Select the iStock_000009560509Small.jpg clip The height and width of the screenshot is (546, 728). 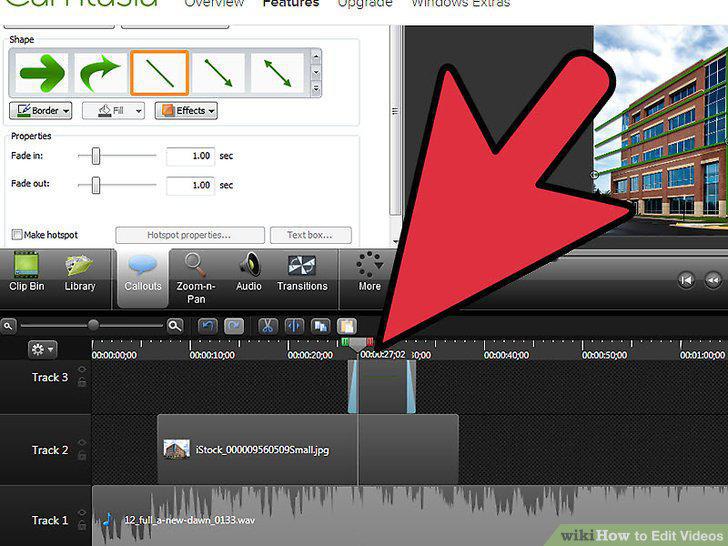pyautogui.click(x=308, y=449)
